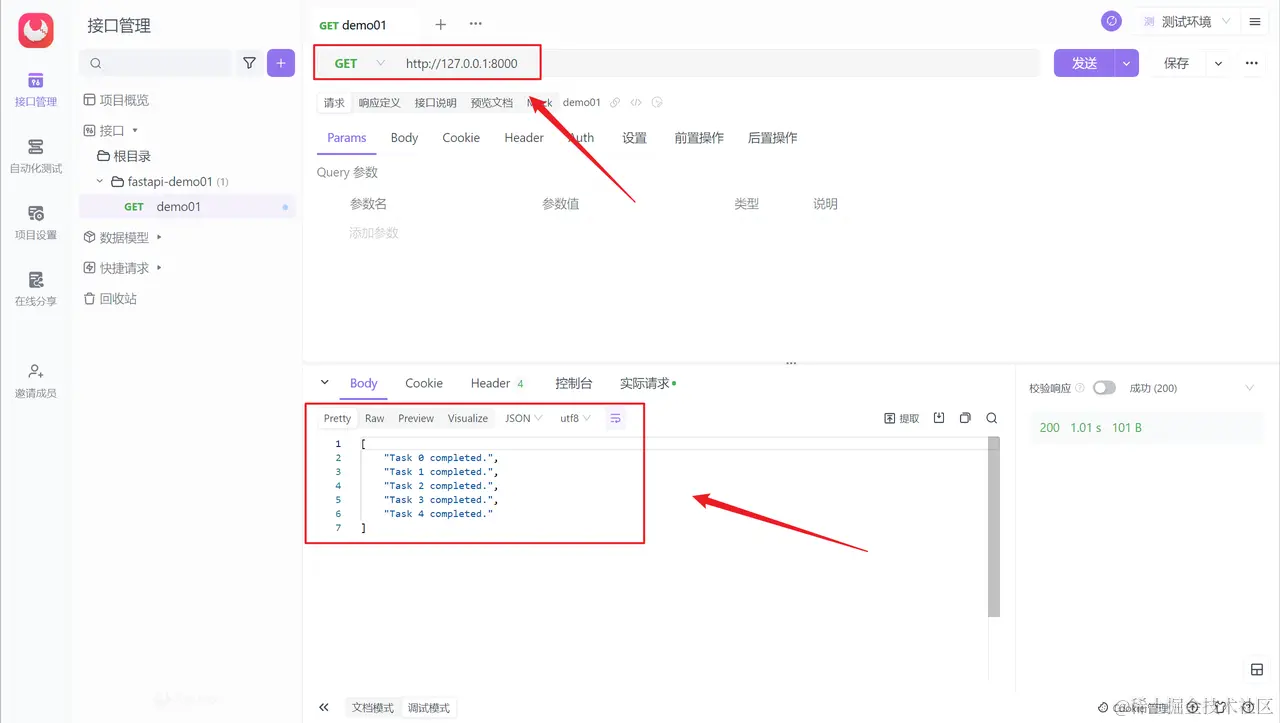Collapse the response panel chevron
This screenshot has height=723, width=1280.
pyautogui.click(x=324, y=383)
